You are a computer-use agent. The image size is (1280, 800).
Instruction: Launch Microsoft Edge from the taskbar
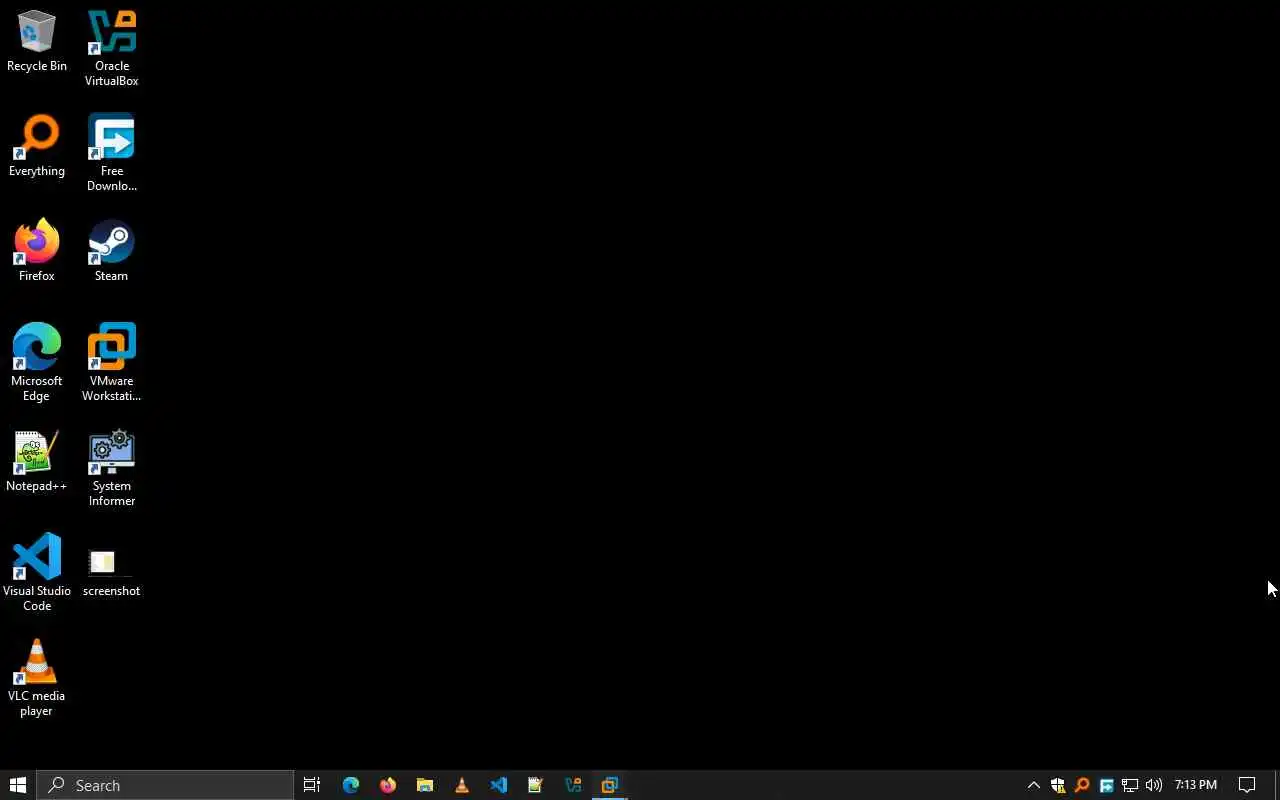[x=351, y=785]
